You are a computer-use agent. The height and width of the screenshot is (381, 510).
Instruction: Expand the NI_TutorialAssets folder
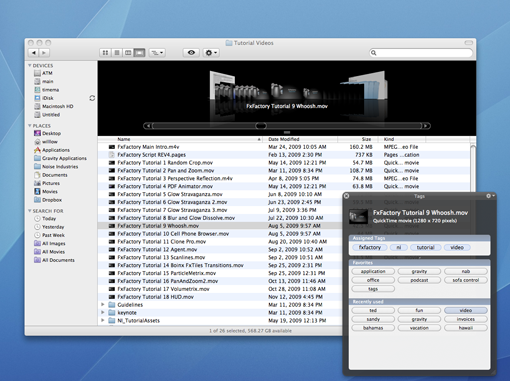(x=103, y=321)
